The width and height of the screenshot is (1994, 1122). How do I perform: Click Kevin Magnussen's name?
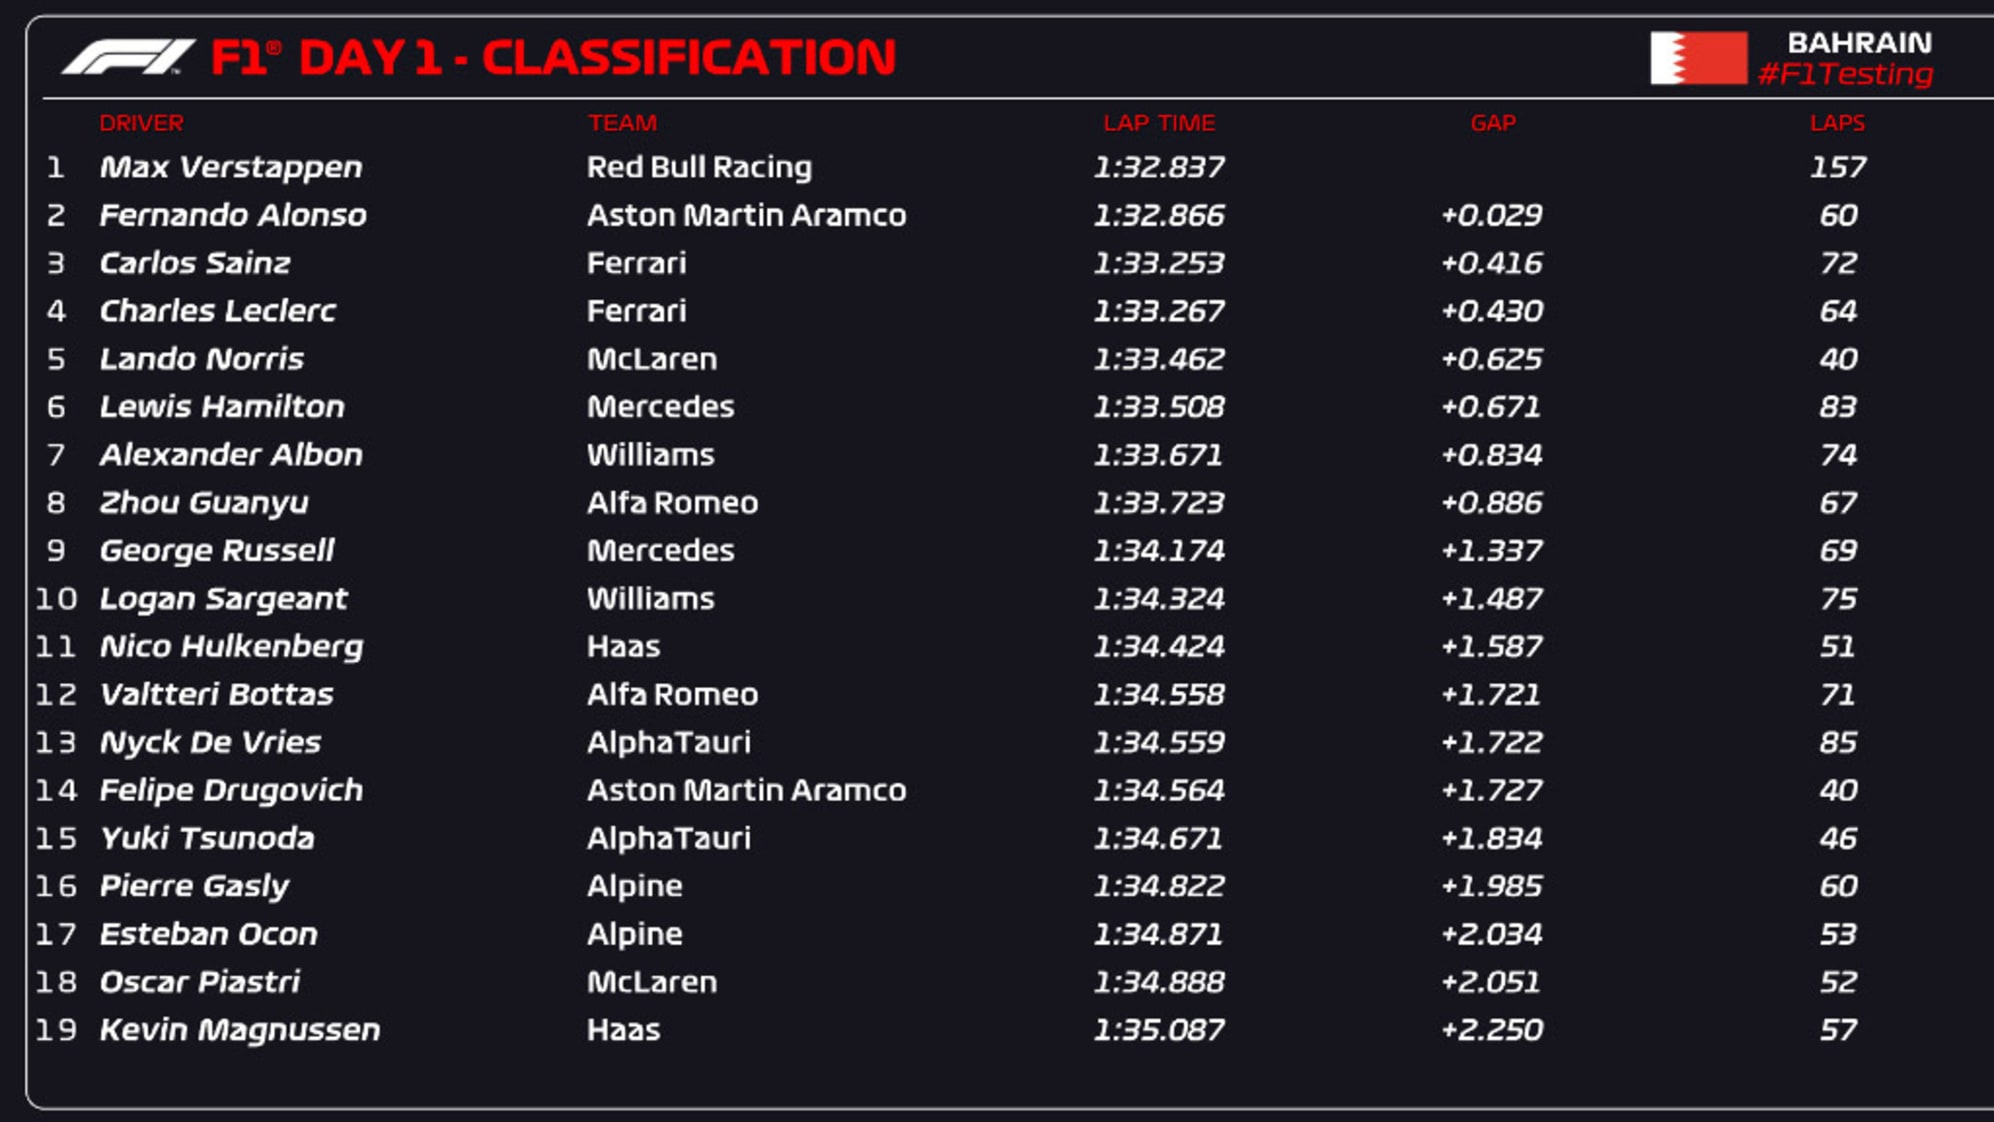[x=240, y=1030]
